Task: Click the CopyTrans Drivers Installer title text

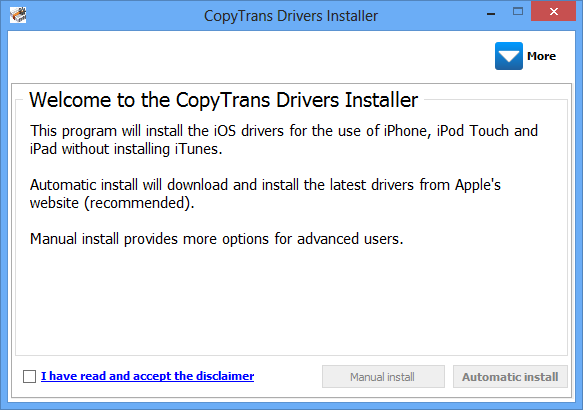Action: 291,16
